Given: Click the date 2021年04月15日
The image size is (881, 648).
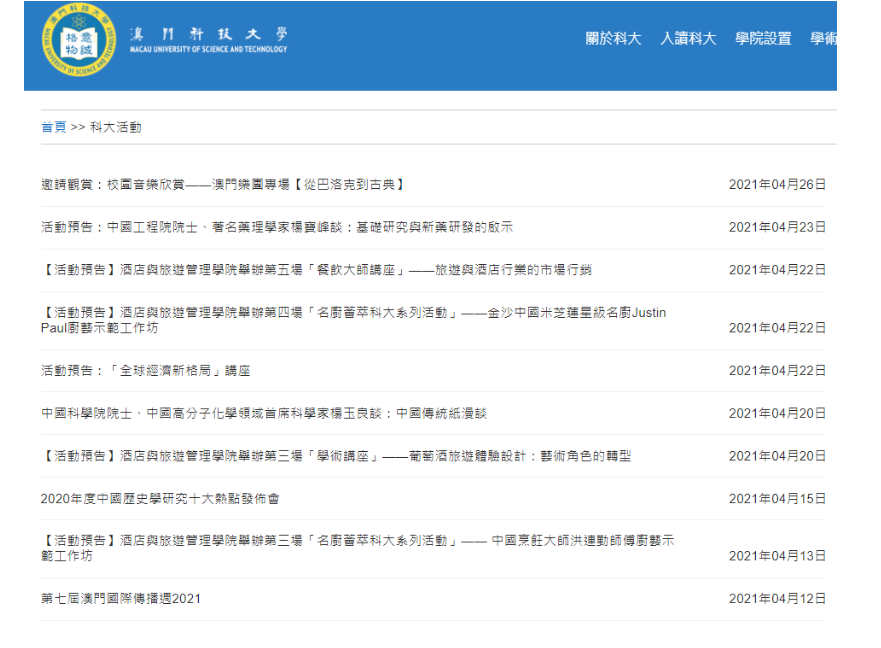Looking at the screenshot, I should click(x=777, y=499).
